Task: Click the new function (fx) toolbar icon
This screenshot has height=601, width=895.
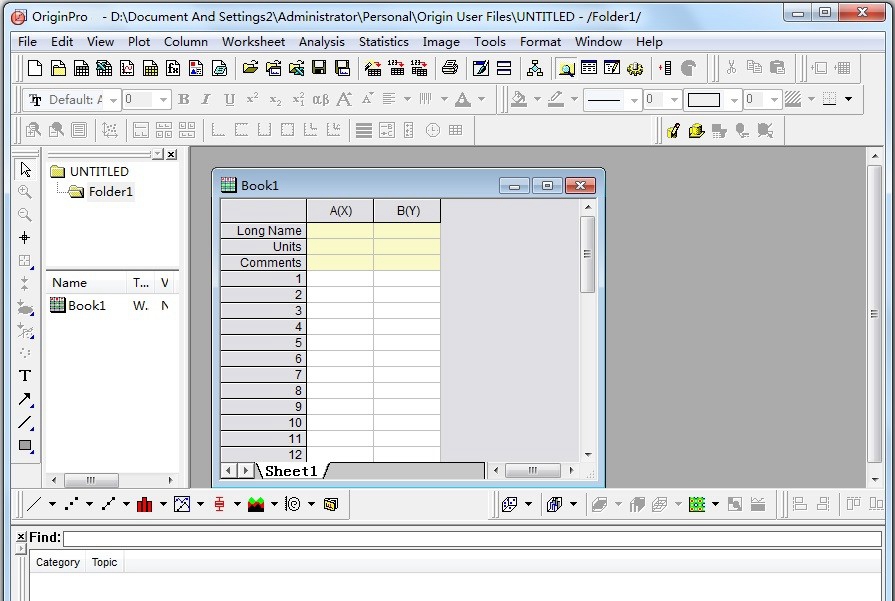Action: pos(173,68)
